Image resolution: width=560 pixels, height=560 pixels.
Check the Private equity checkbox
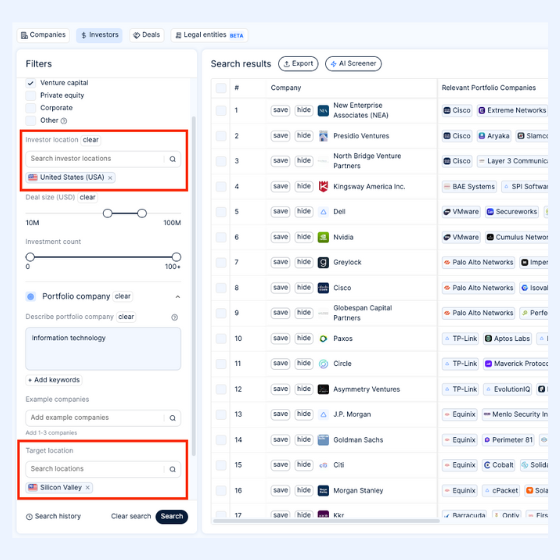(x=31, y=95)
